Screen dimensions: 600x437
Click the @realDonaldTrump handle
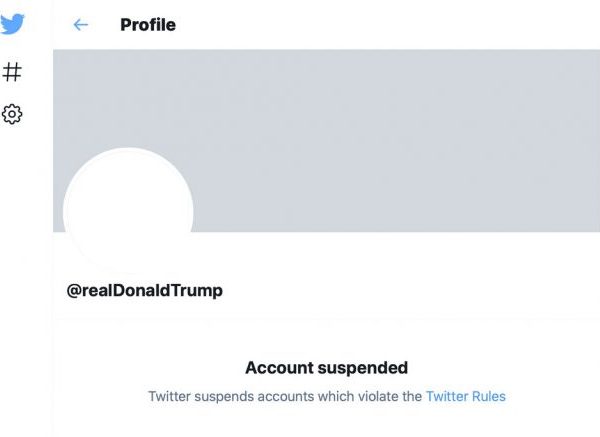144,291
